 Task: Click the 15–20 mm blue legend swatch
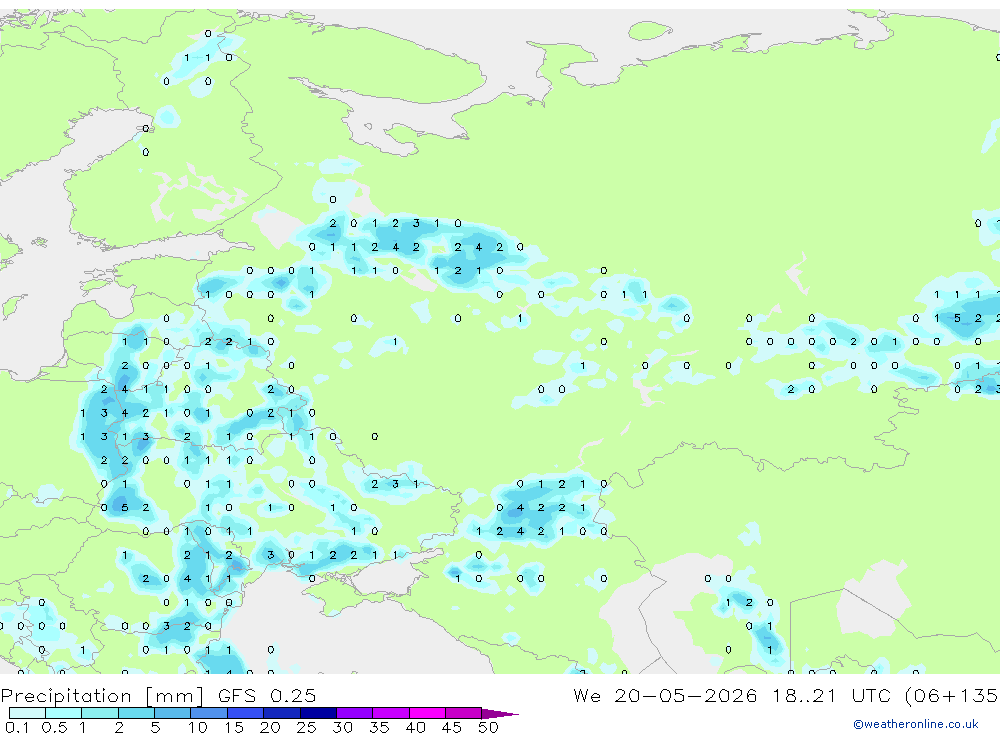tap(245, 713)
